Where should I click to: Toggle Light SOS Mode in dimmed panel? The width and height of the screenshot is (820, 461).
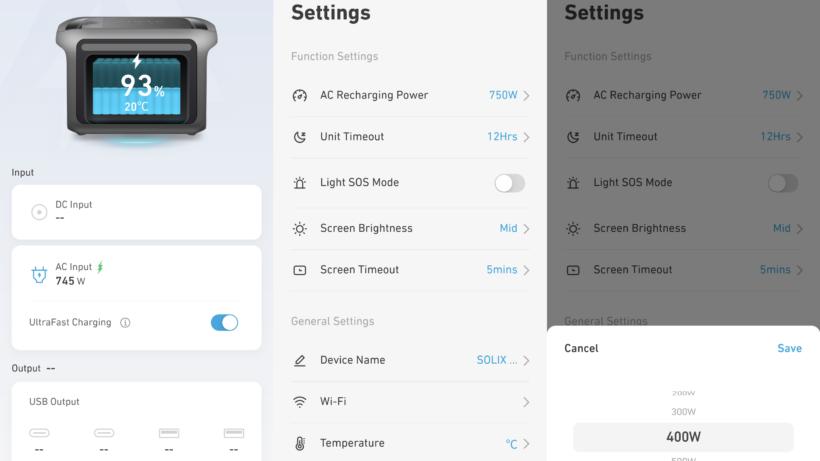pyautogui.click(x=783, y=183)
